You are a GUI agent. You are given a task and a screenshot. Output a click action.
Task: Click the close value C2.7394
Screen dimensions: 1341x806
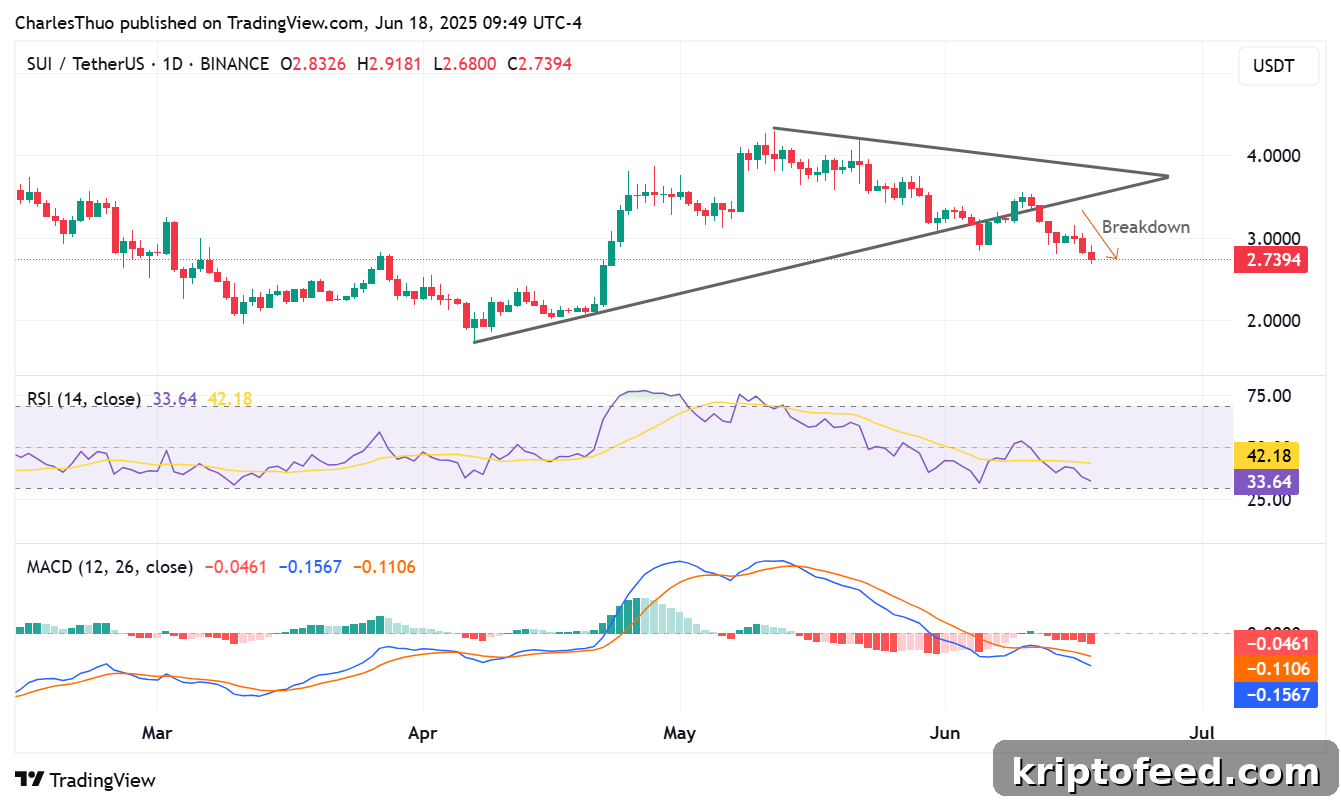(540, 64)
